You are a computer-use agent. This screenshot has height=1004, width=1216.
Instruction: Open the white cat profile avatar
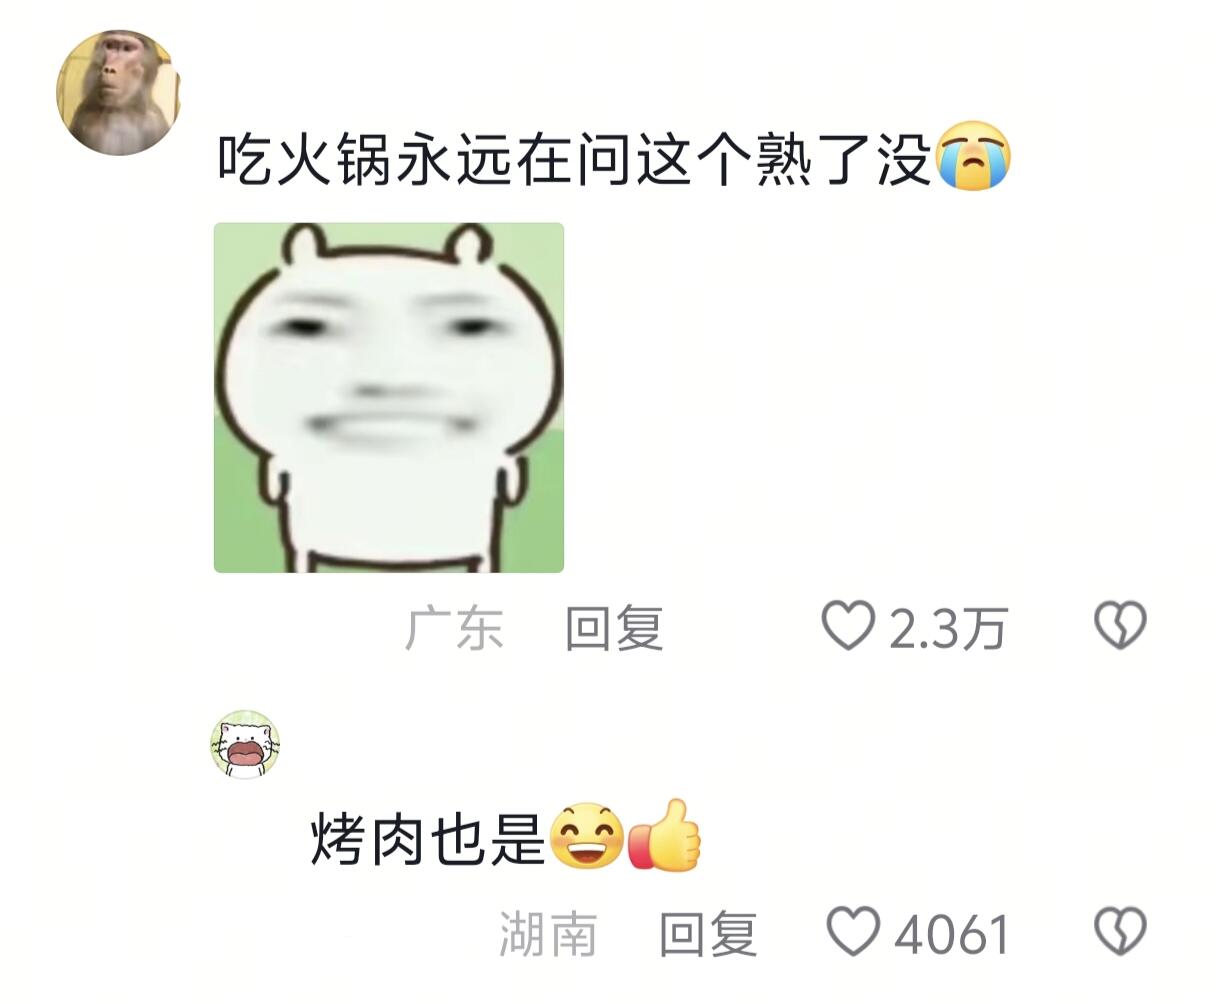click(244, 745)
